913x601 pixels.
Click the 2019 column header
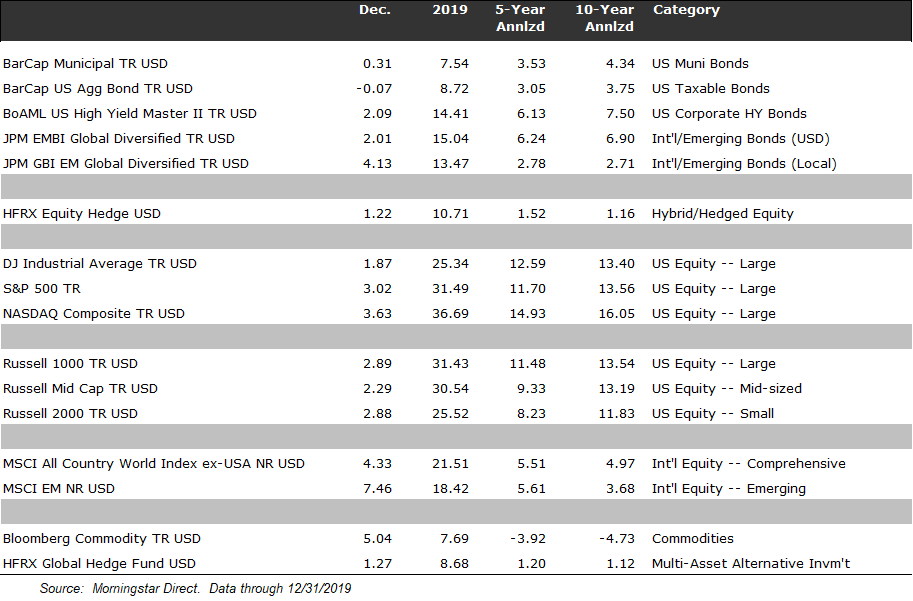click(x=450, y=10)
